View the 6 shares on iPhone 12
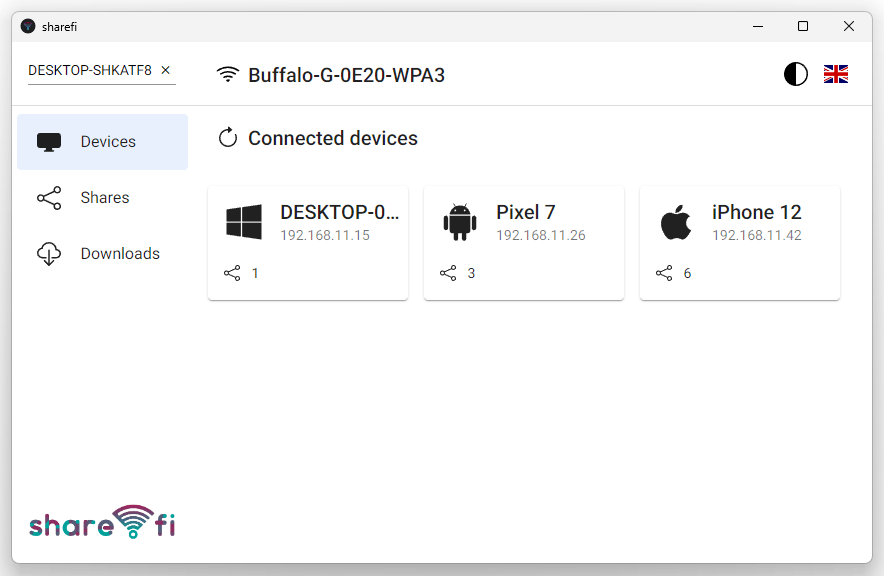884x576 pixels. 673,273
